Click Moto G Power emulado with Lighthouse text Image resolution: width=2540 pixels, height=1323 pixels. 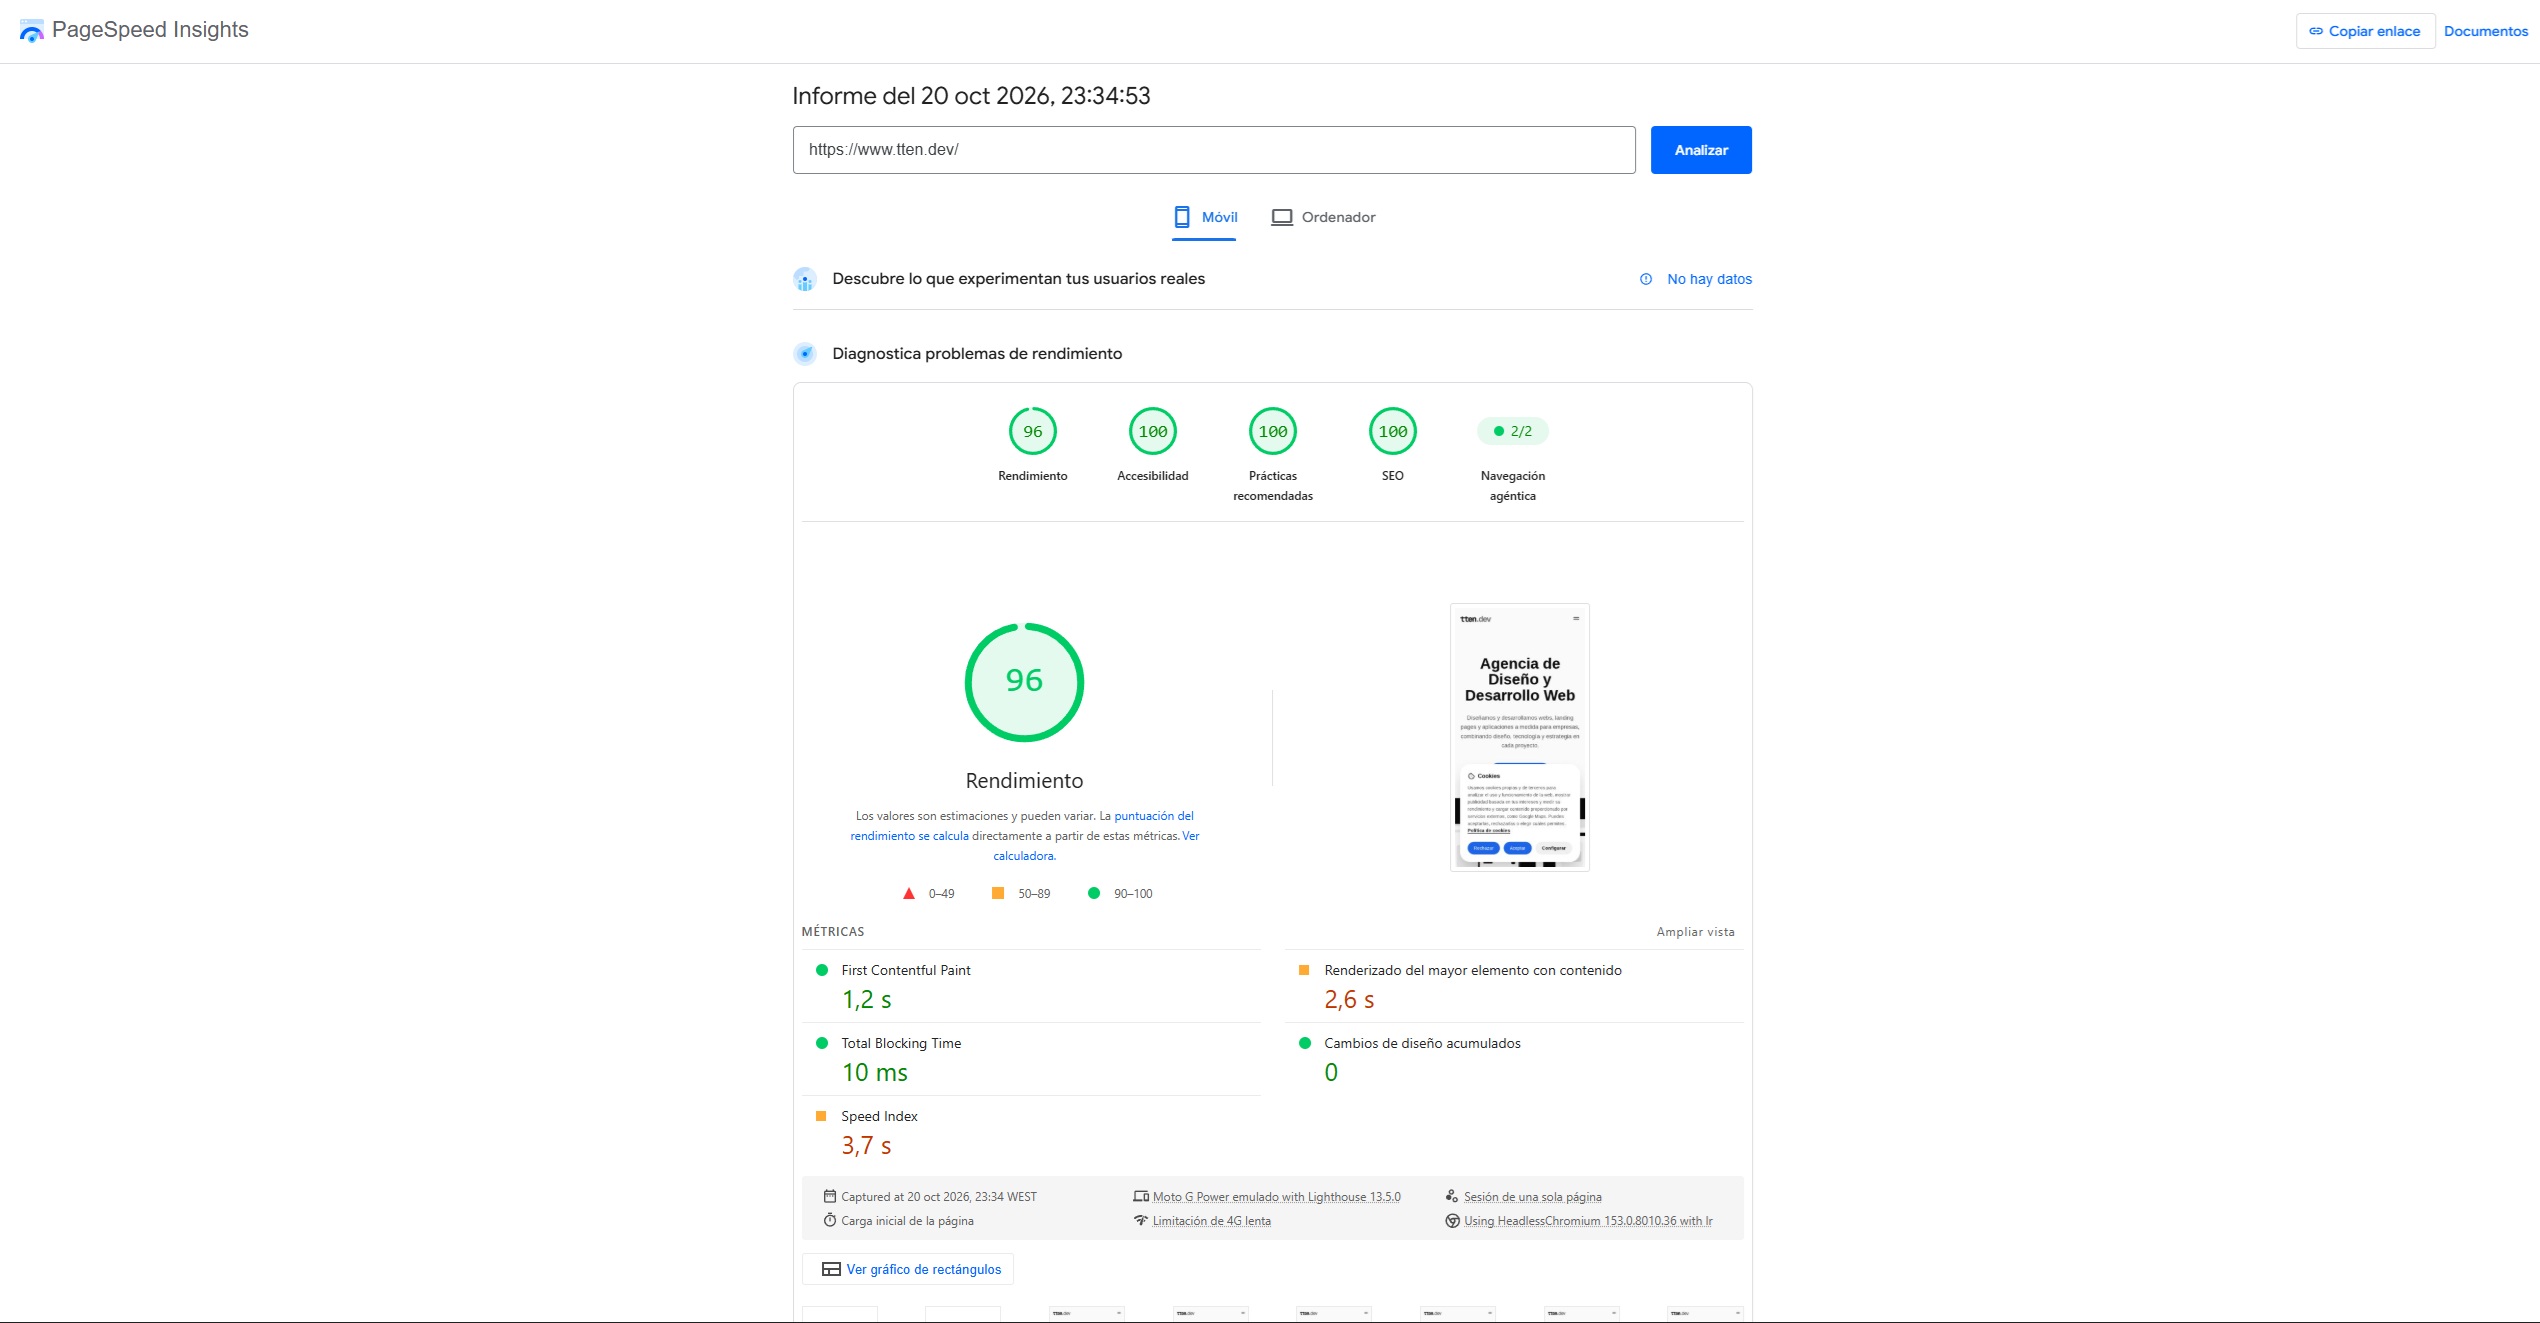pyautogui.click(x=1276, y=1196)
